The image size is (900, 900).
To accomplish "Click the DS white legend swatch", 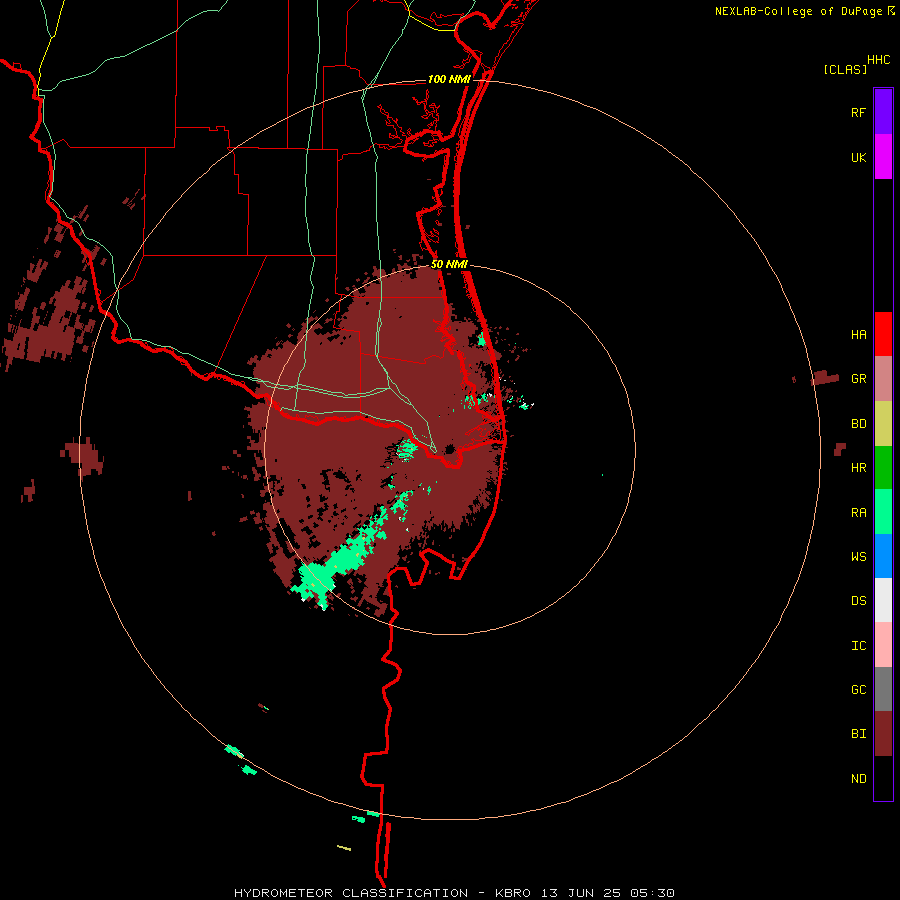I will pyautogui.click(x=883, y=600).
